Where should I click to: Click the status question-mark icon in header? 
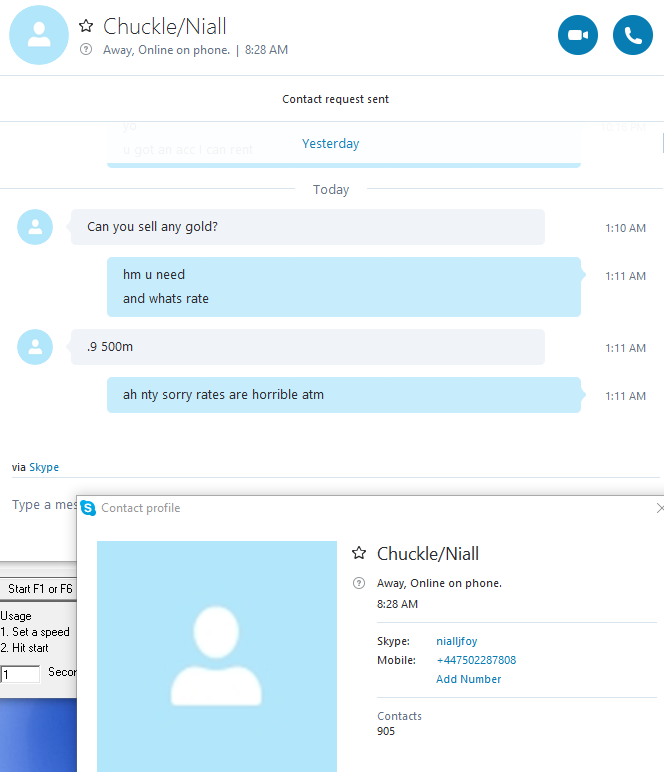86,49
